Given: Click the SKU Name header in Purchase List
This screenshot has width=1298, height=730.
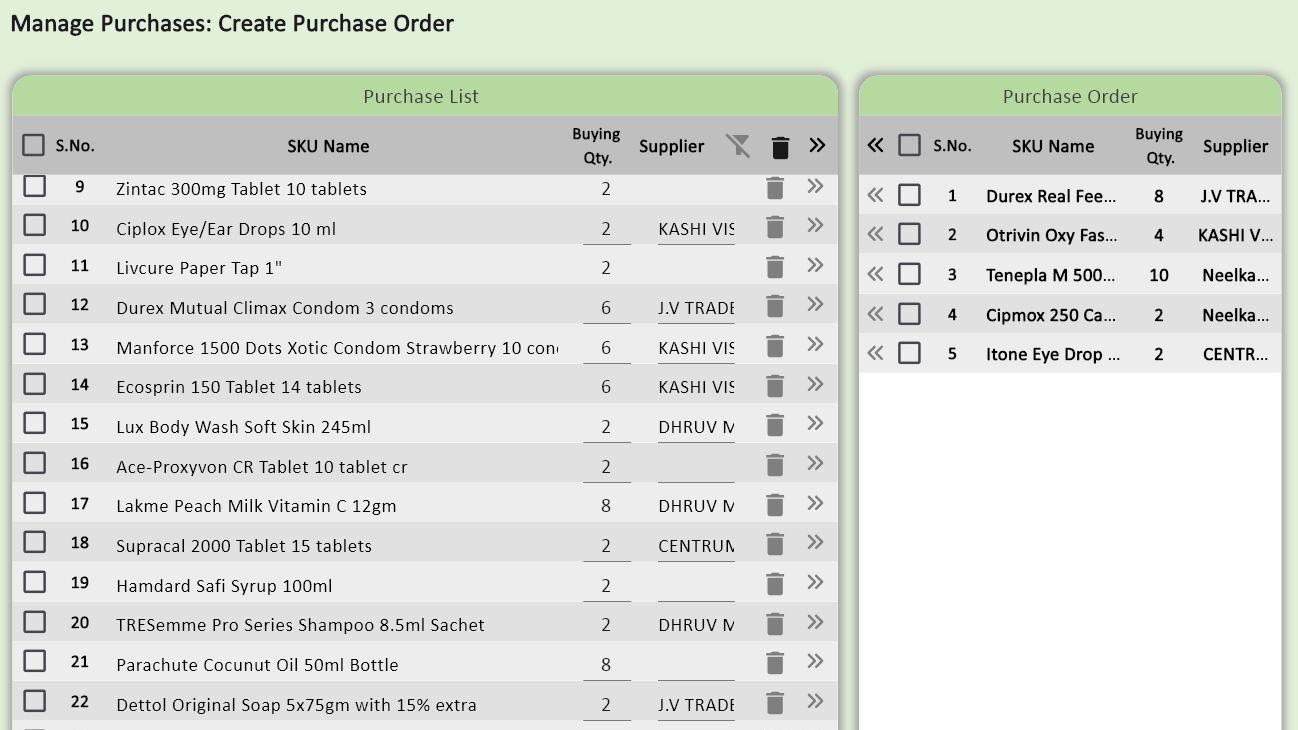Looking at the screenshot, I should coord(328,146).
